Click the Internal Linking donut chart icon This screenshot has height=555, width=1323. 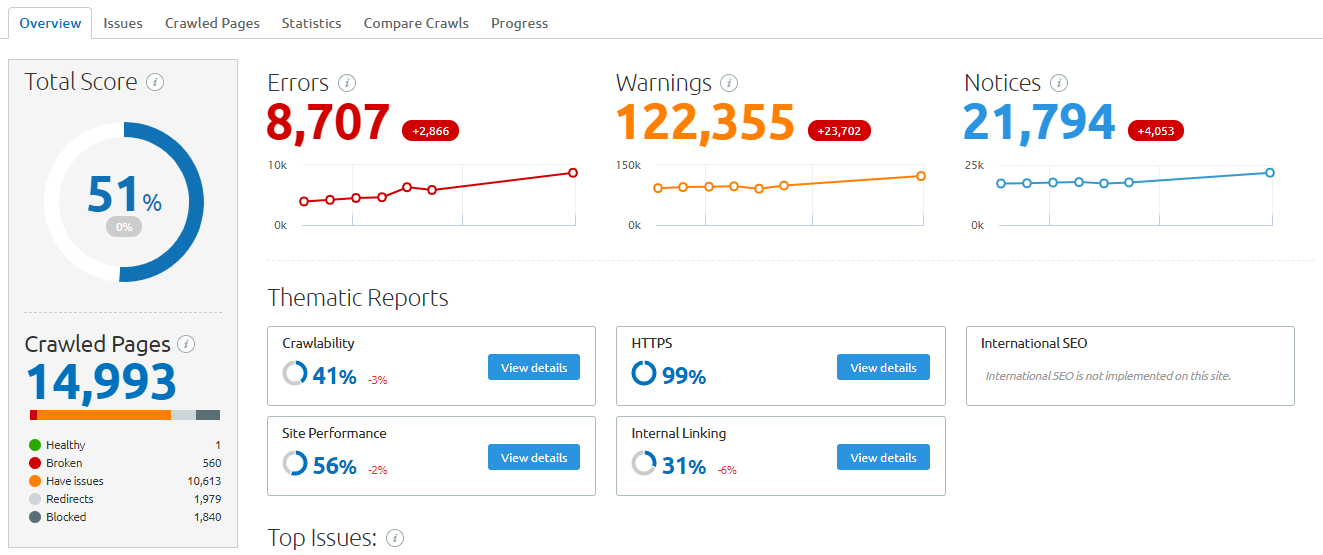point(644,464)
